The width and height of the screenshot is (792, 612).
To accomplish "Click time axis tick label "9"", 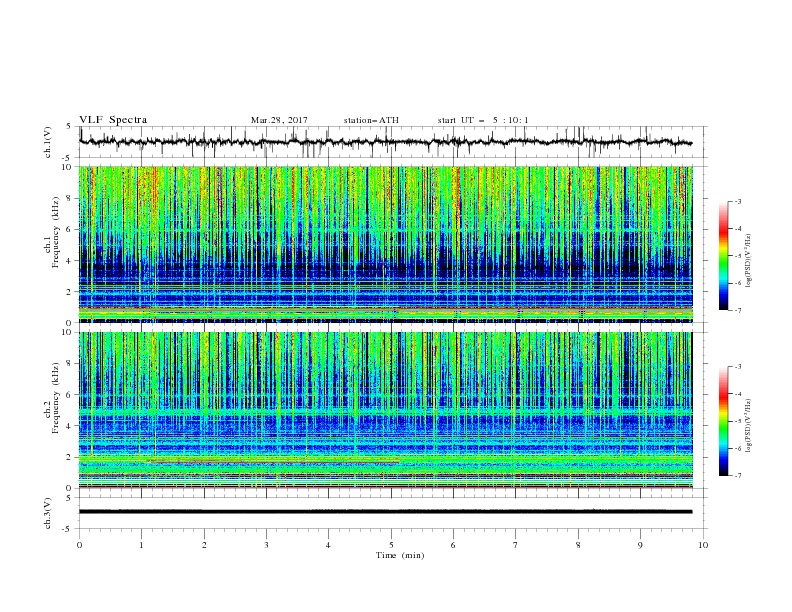I will [640, 545].
